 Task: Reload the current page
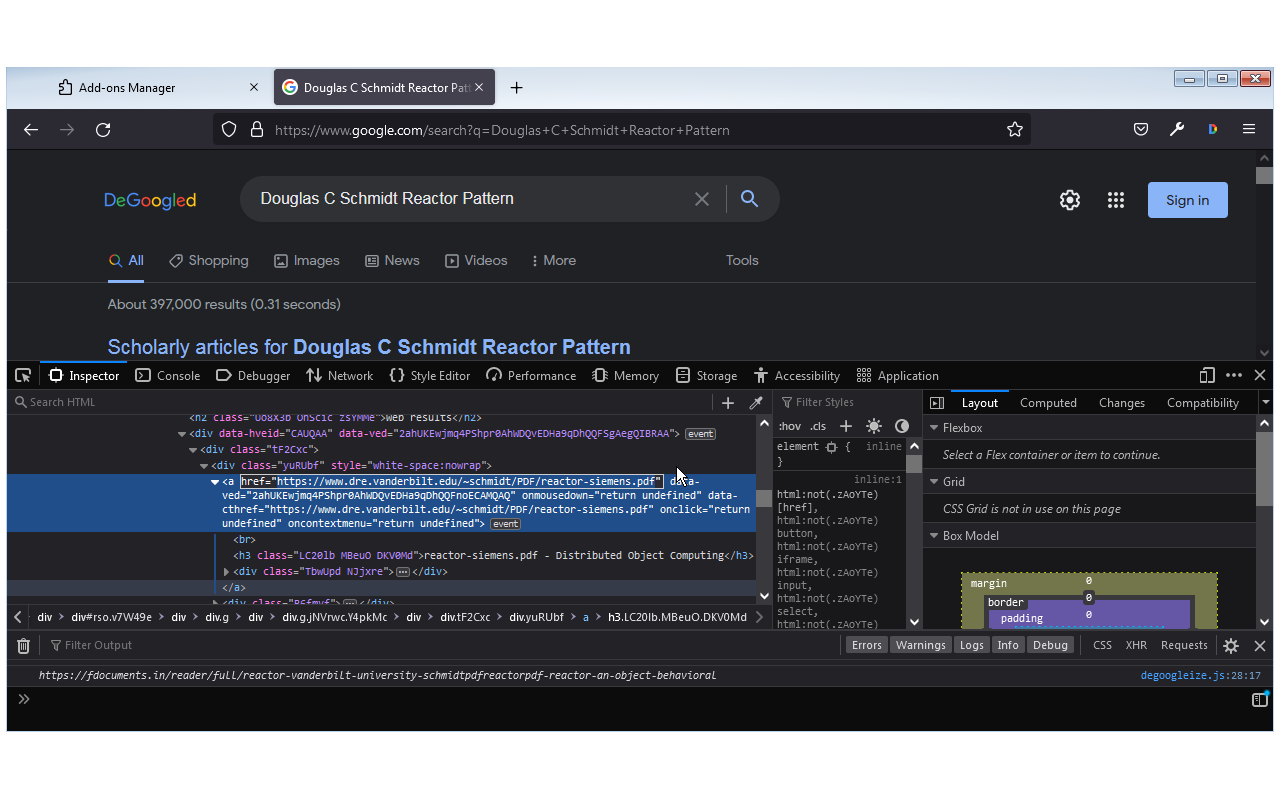point(103,130)
